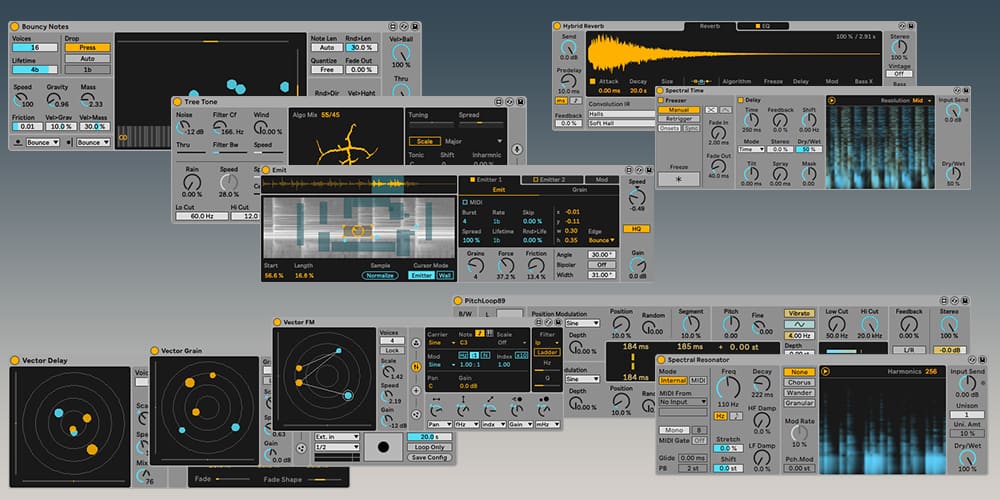Click sine wave shape button PitchLoop89
This screenshot has height=500, width=1000.
coord(798,325)
